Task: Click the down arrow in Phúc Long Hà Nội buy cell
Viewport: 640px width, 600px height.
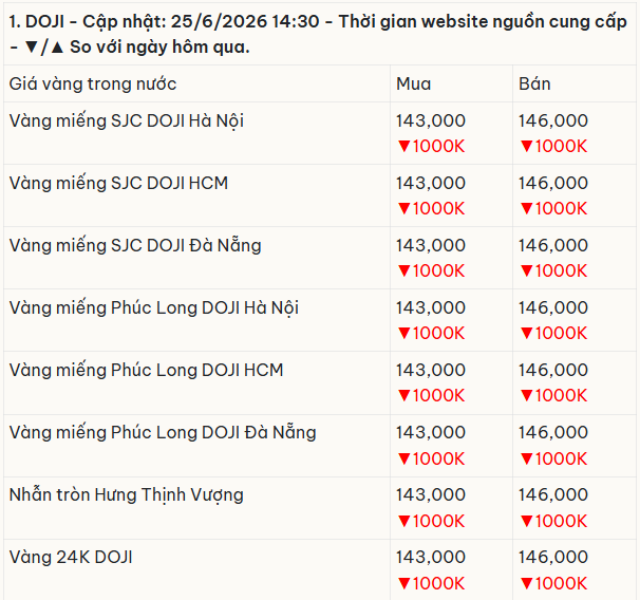Action: coord(404,333)
